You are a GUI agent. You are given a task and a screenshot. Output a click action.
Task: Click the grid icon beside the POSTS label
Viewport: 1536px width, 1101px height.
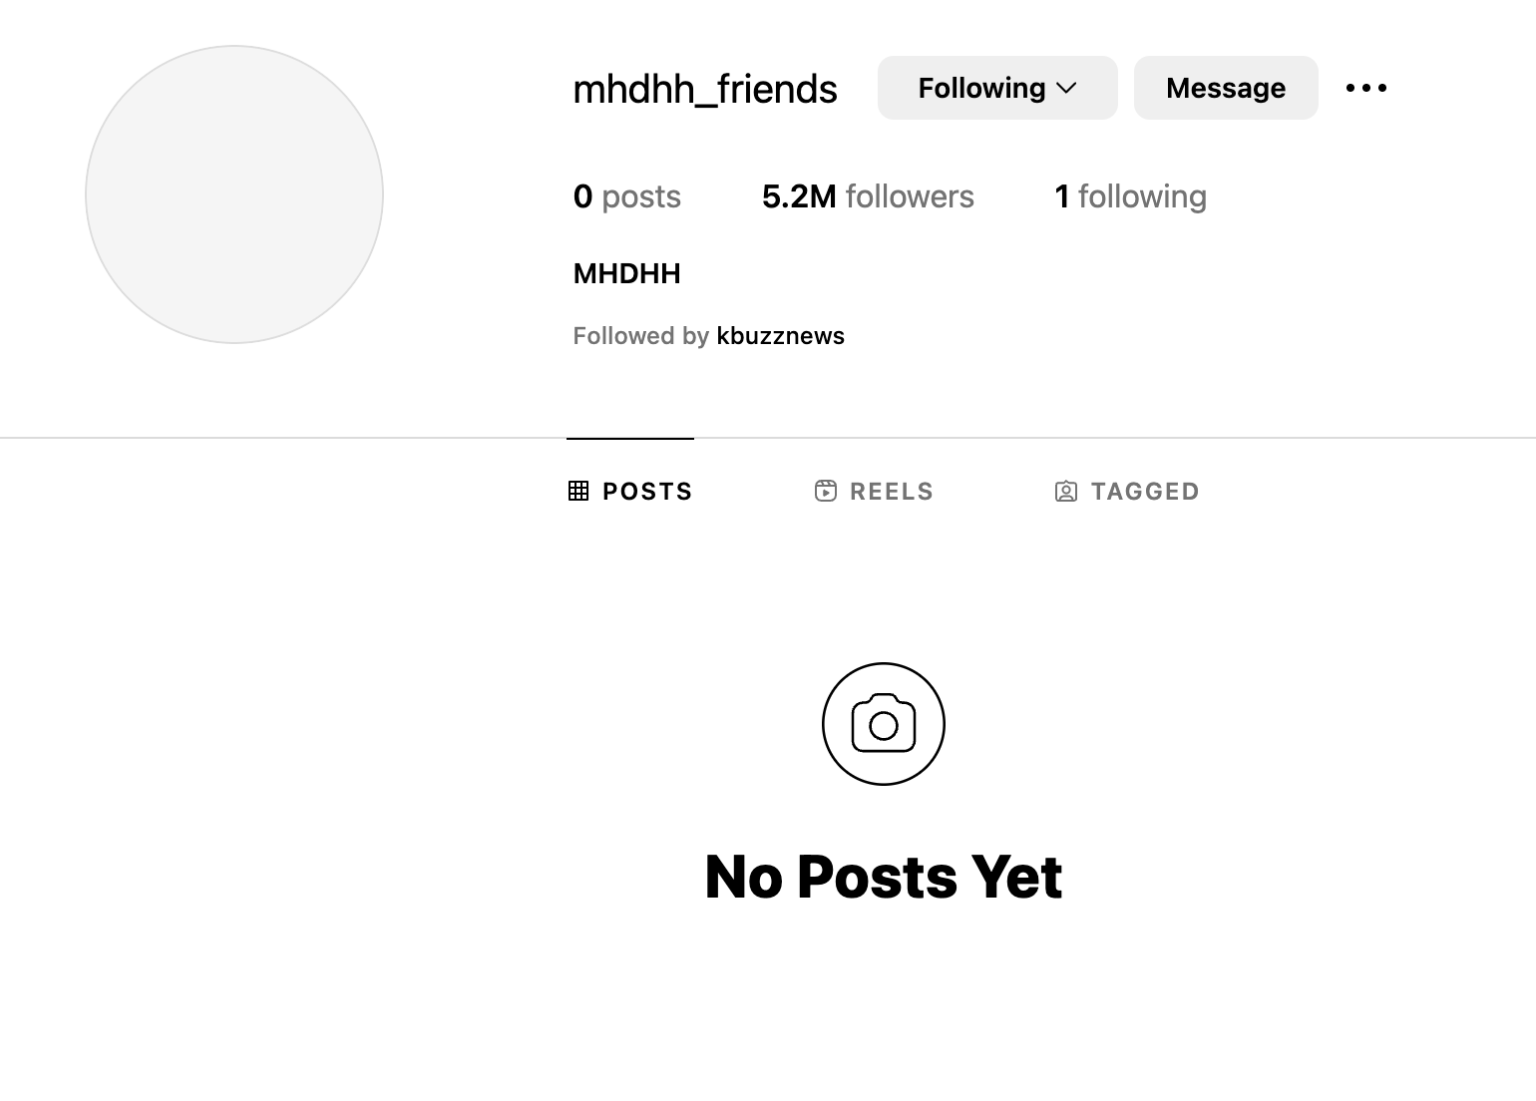[x=579, y=491]
